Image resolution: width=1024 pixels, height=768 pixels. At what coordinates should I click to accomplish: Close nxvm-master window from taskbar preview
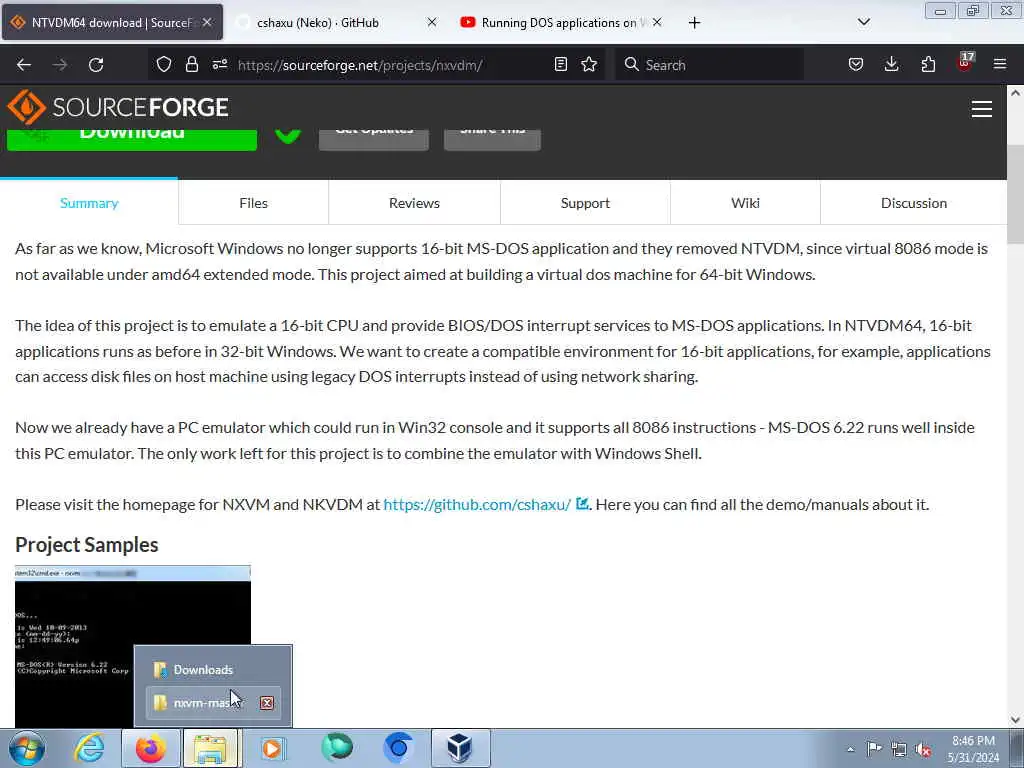266,703
